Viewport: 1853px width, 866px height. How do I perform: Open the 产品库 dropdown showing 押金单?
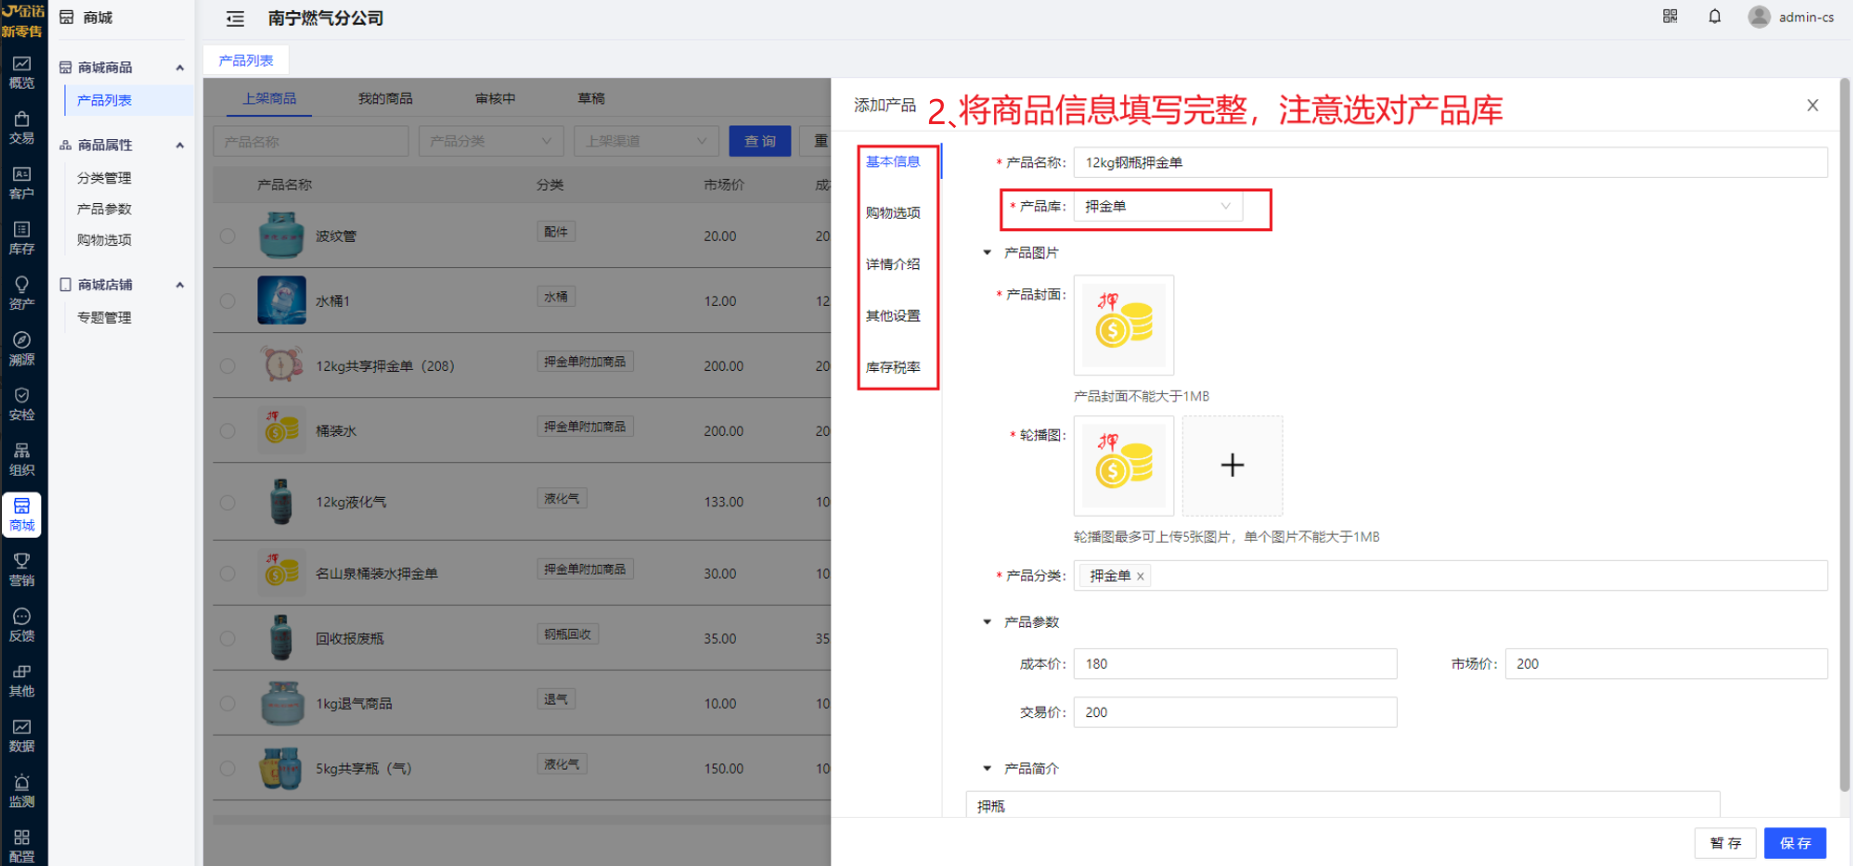tap(1158, 206)
